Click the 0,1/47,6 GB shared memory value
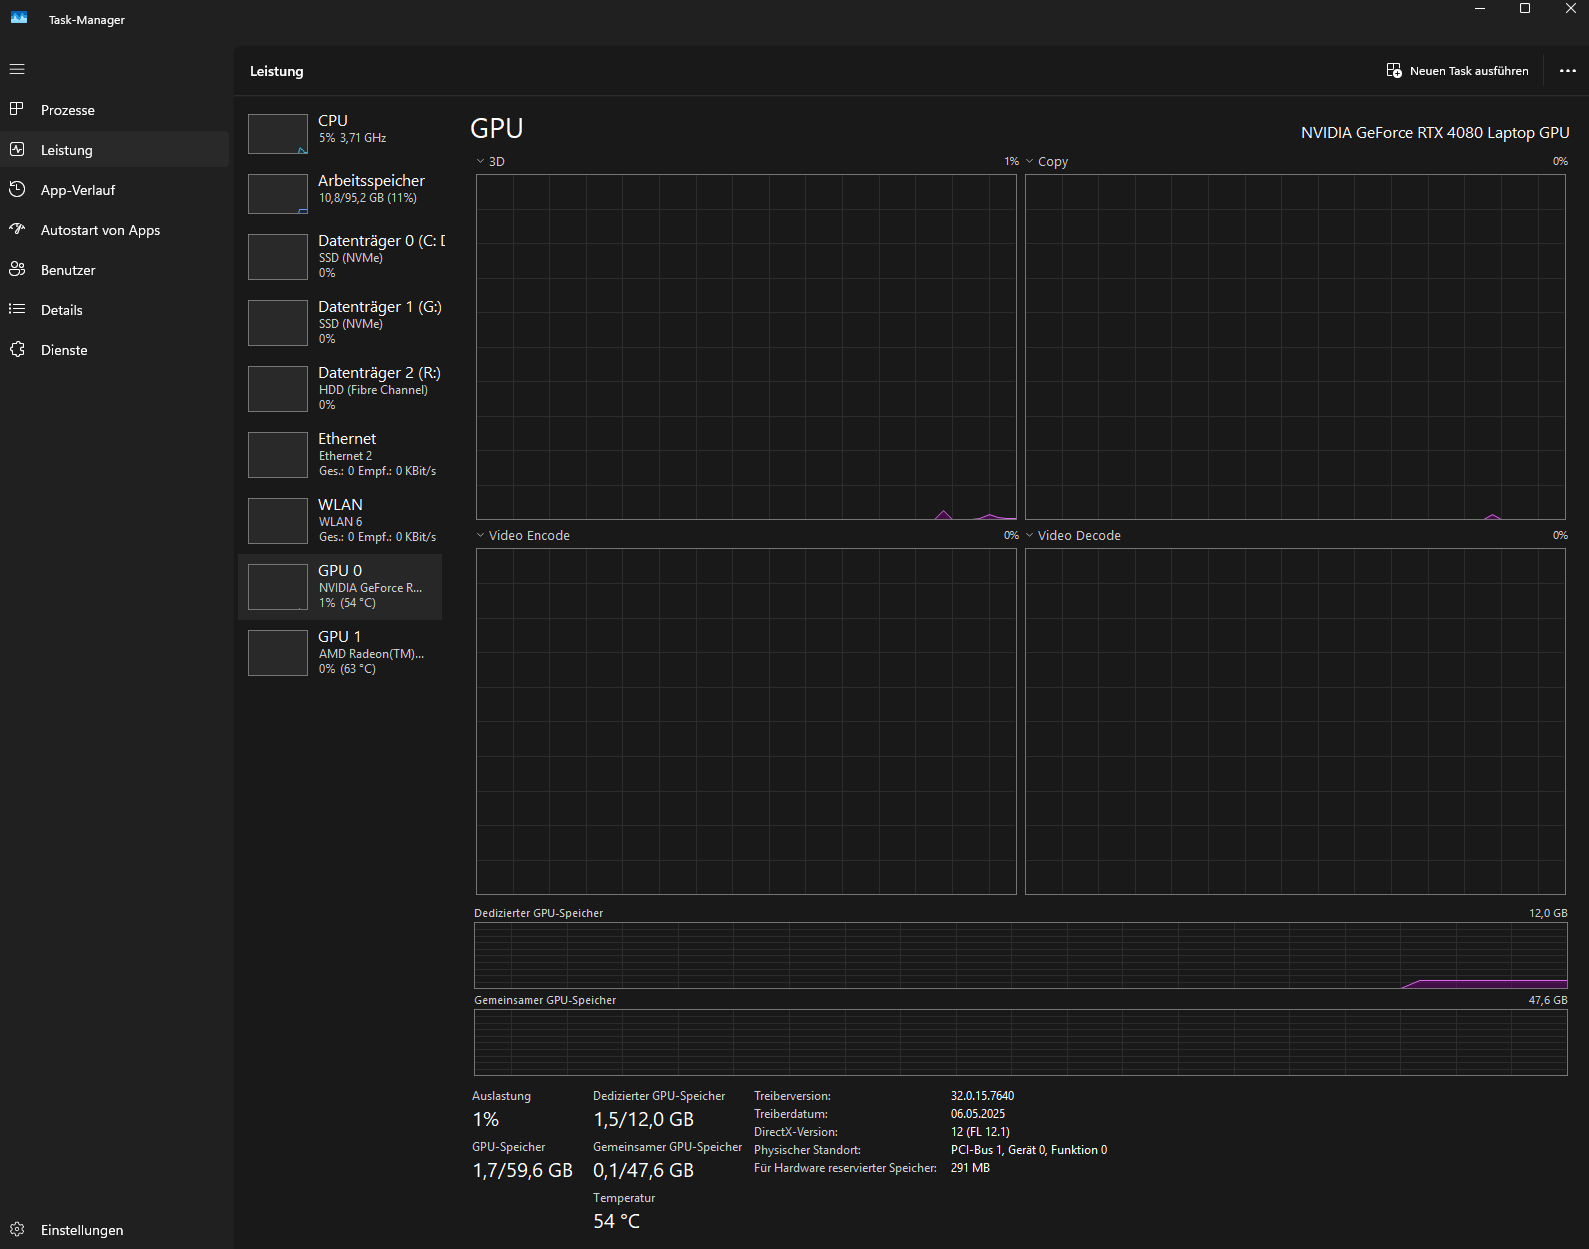Viewport: 1589px width, 1249px height. tap(643, 1170)
